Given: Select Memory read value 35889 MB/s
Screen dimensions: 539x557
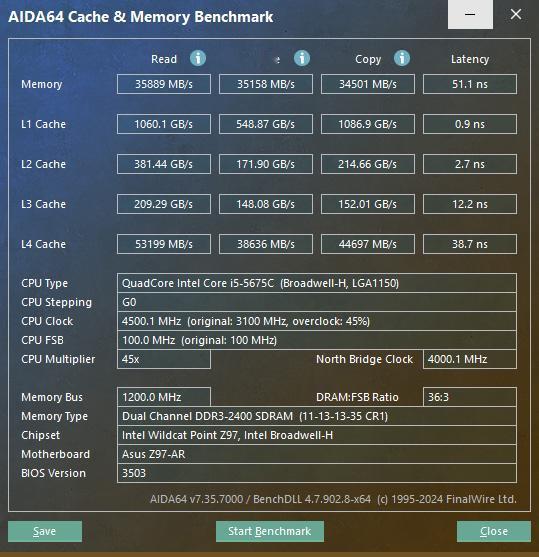Looking at the screenshot, I should click(164, 84).
